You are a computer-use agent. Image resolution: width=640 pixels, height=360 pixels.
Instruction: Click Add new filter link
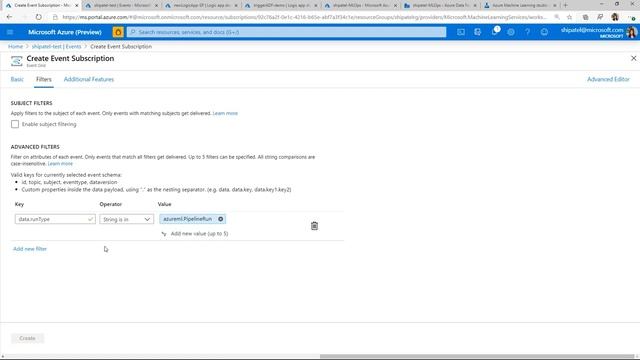point(30,249)
